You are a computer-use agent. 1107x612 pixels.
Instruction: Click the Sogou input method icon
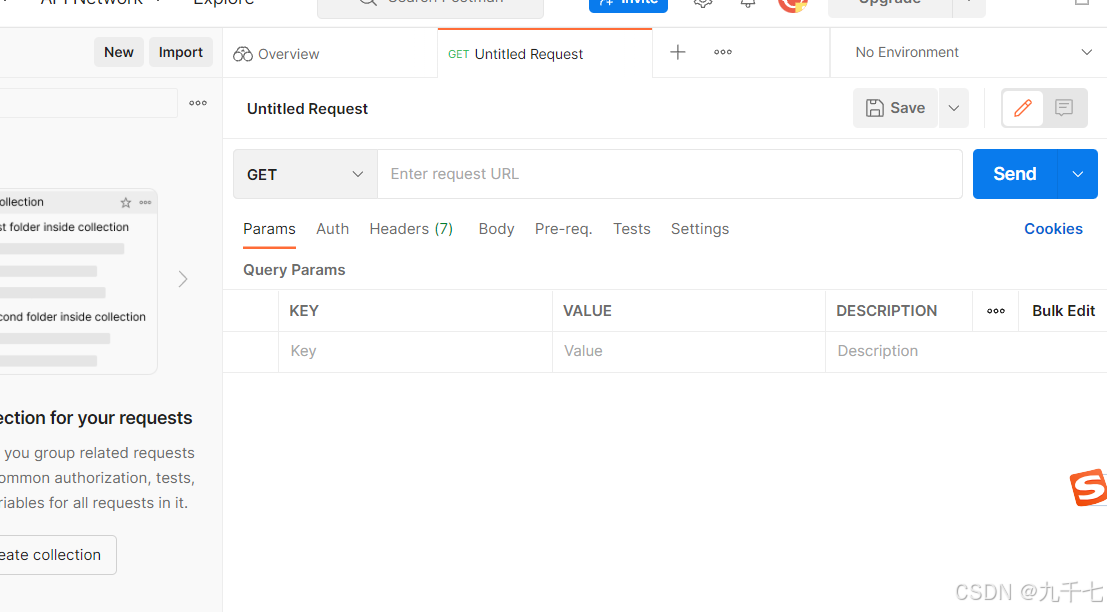[x=1088, y=487]
